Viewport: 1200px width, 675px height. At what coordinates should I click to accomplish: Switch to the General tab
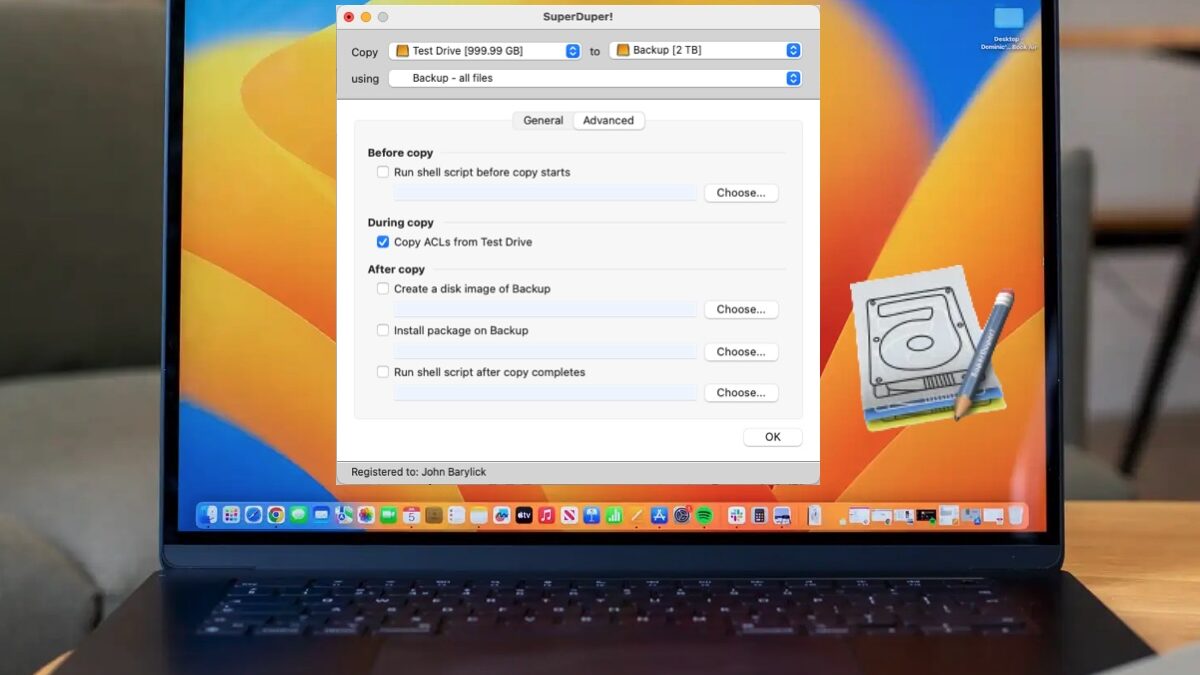543,120
